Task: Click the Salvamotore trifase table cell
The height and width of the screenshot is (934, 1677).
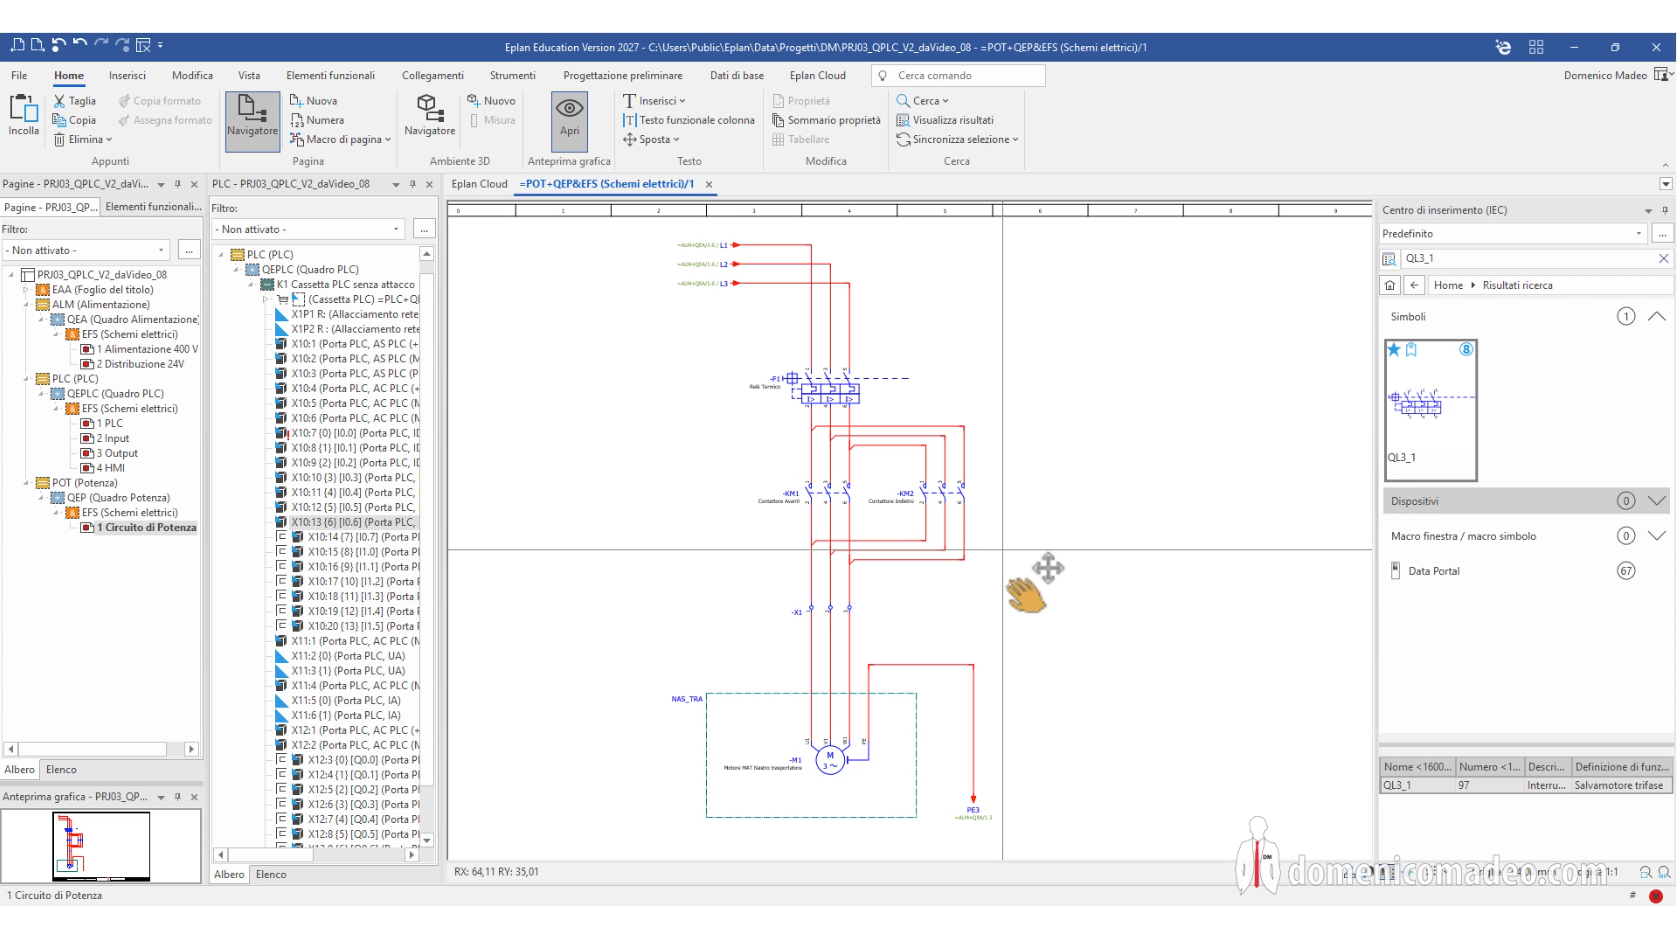Action: pyautogui.click(x=1619, y=785)
